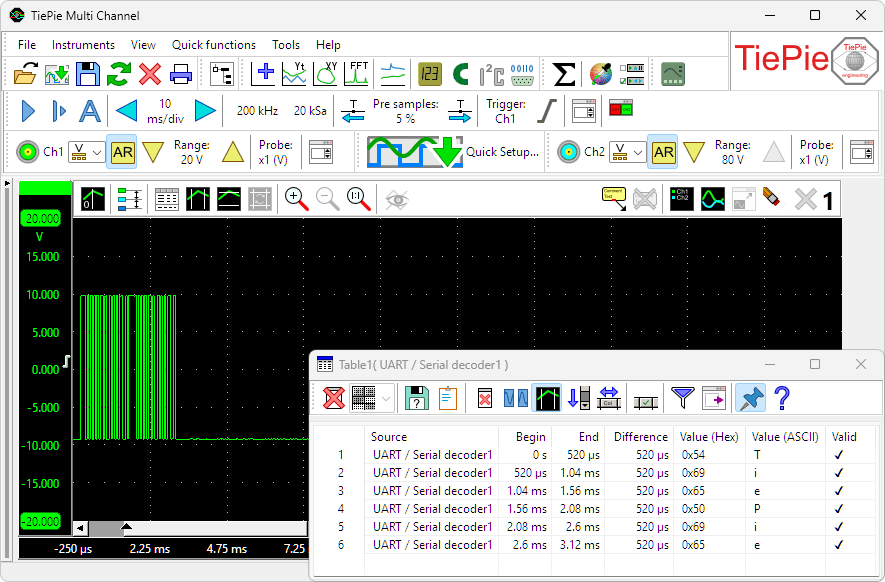This screenshot has height=582, width=885.
Task: Open the instrument settings window icon
Action: 584,111
